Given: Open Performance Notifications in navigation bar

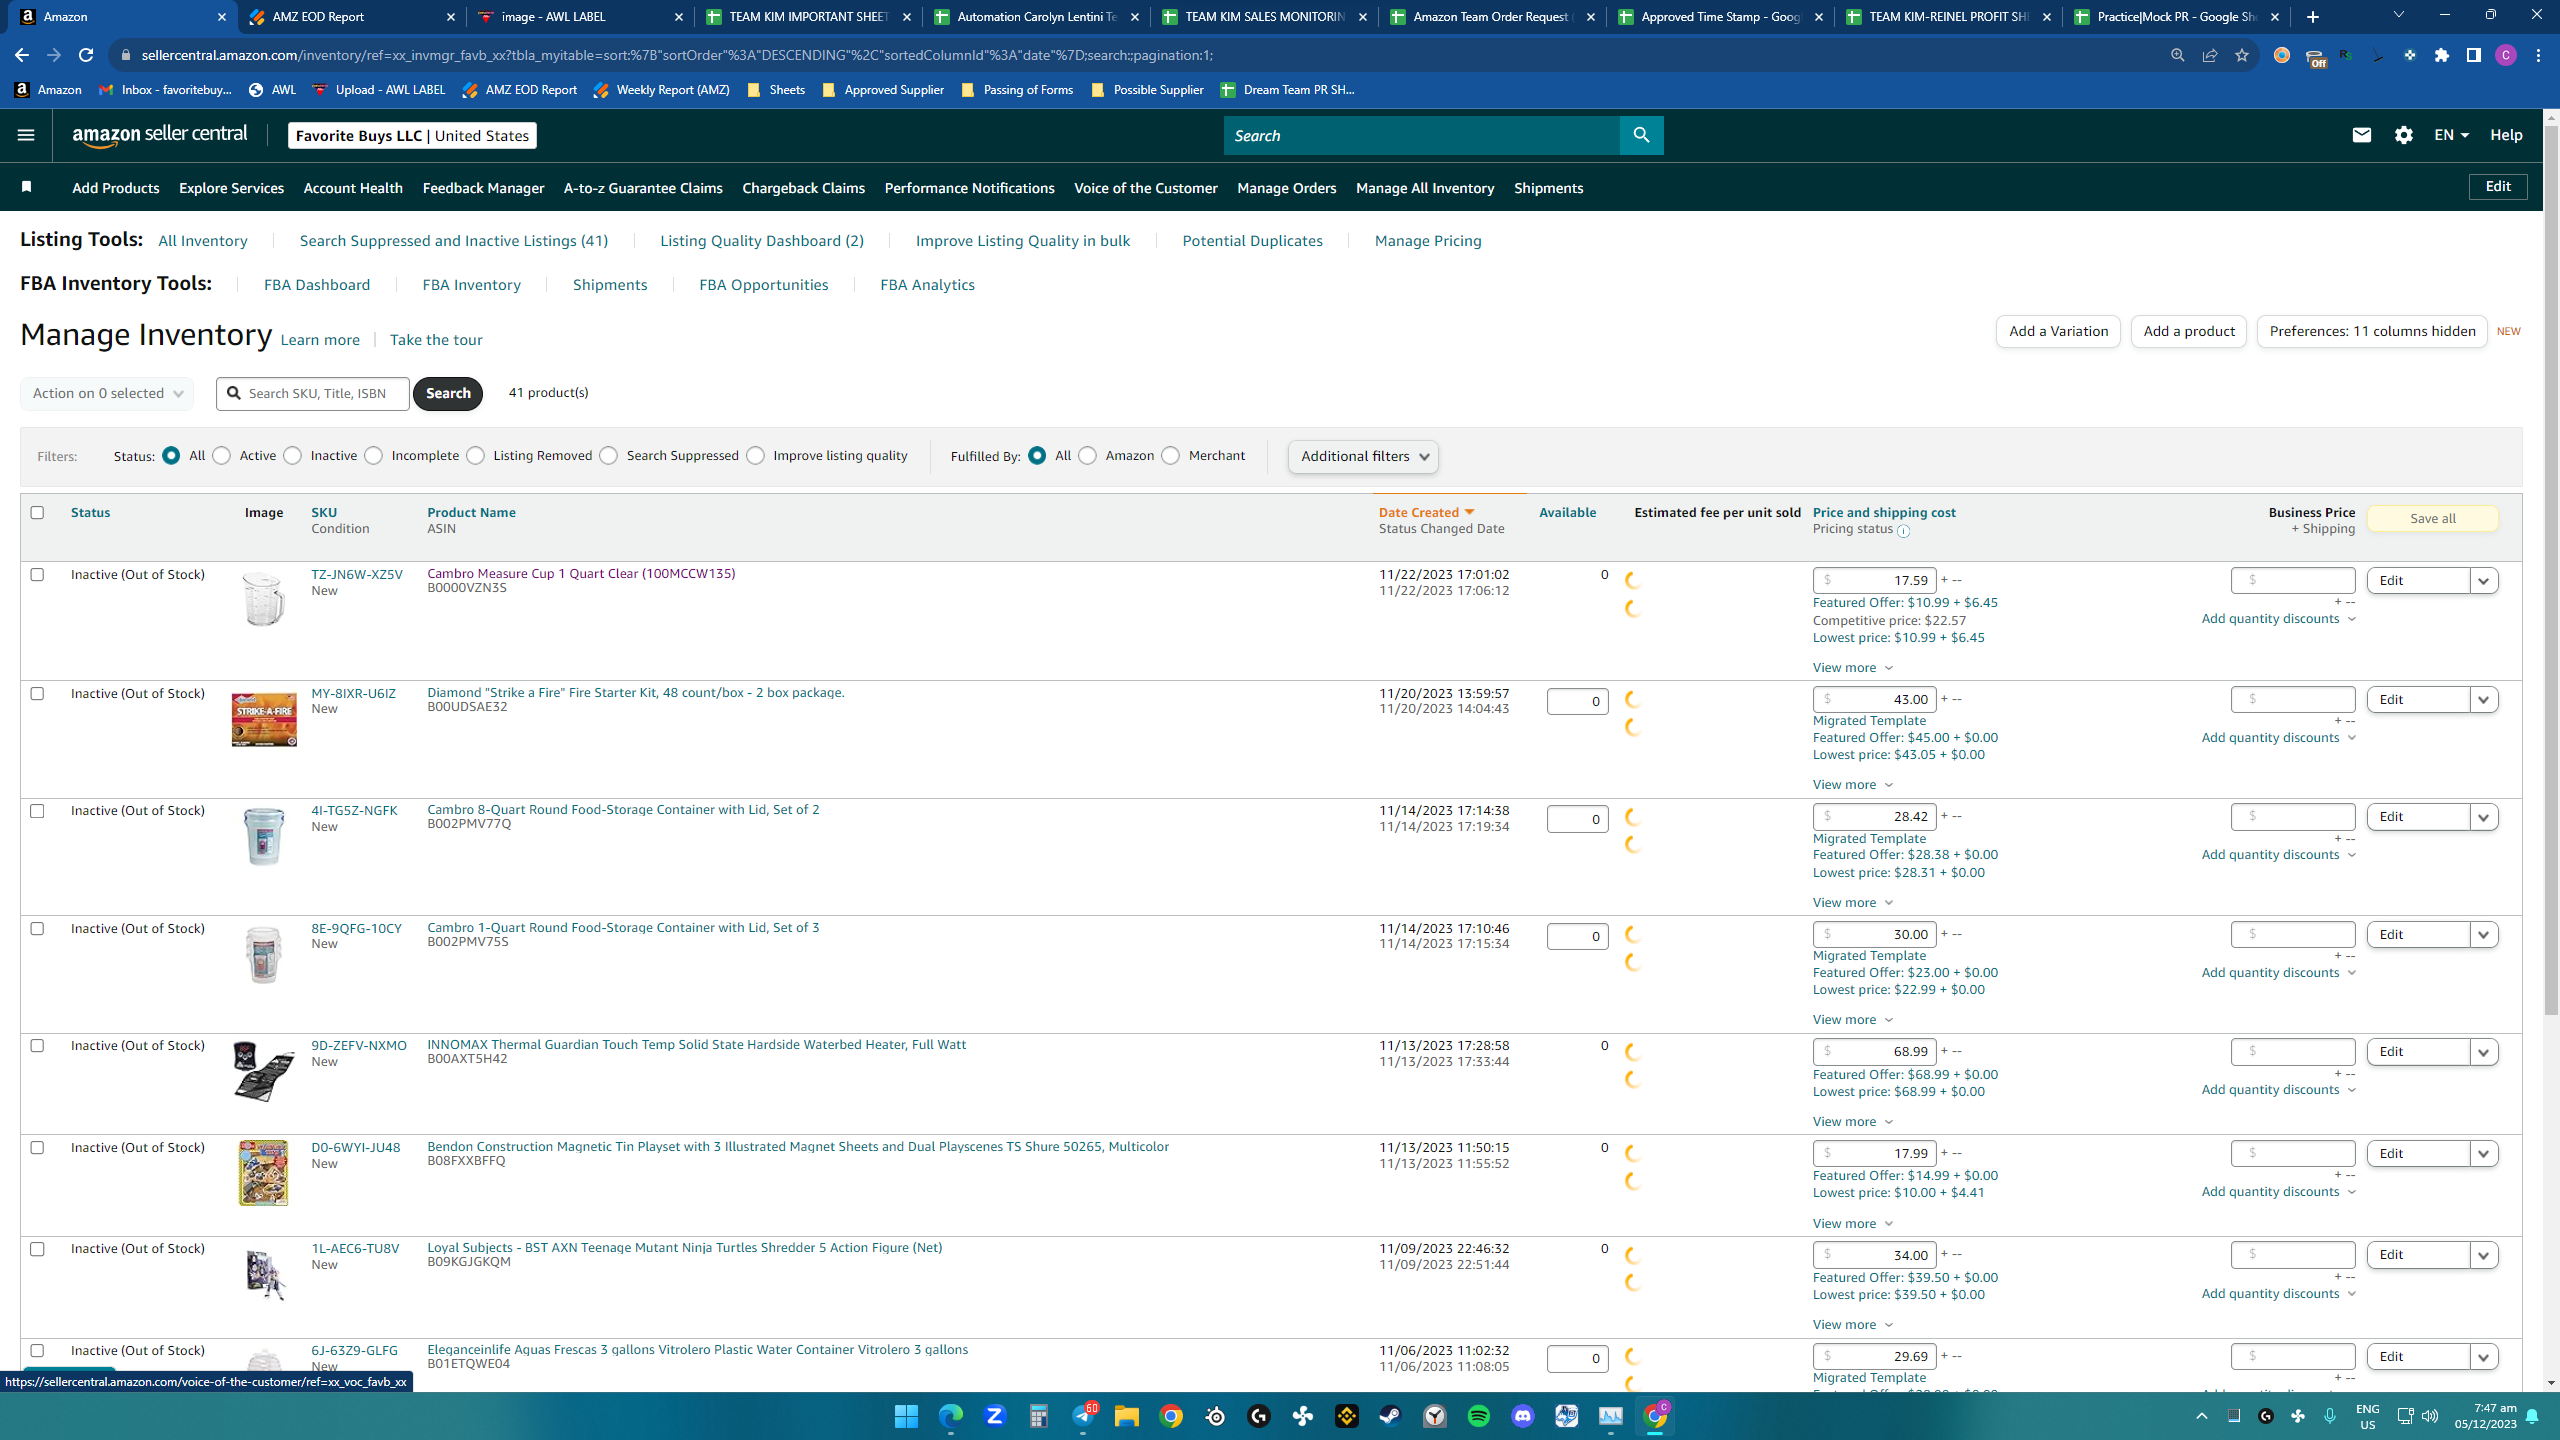Looking at the screenshot, I should click(969, 188).
